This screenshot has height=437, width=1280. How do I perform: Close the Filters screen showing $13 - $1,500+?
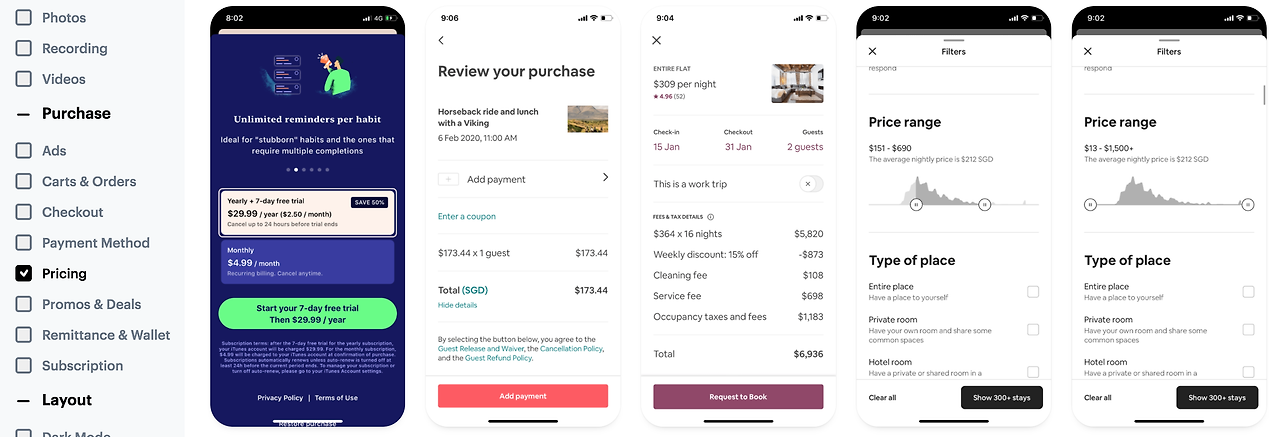click(x=1088, y=51)
